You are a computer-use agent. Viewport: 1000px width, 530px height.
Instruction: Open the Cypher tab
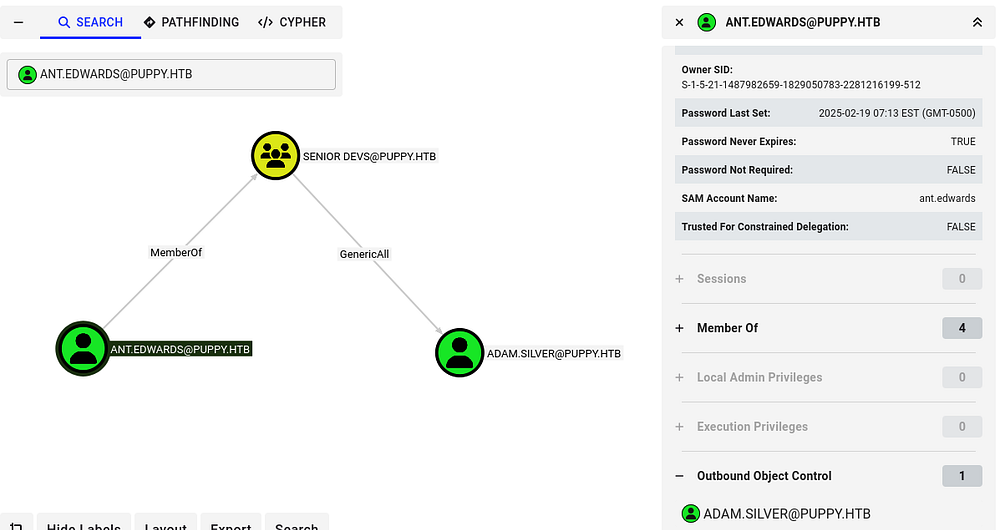pyautogui.click(x=292, y=22)
